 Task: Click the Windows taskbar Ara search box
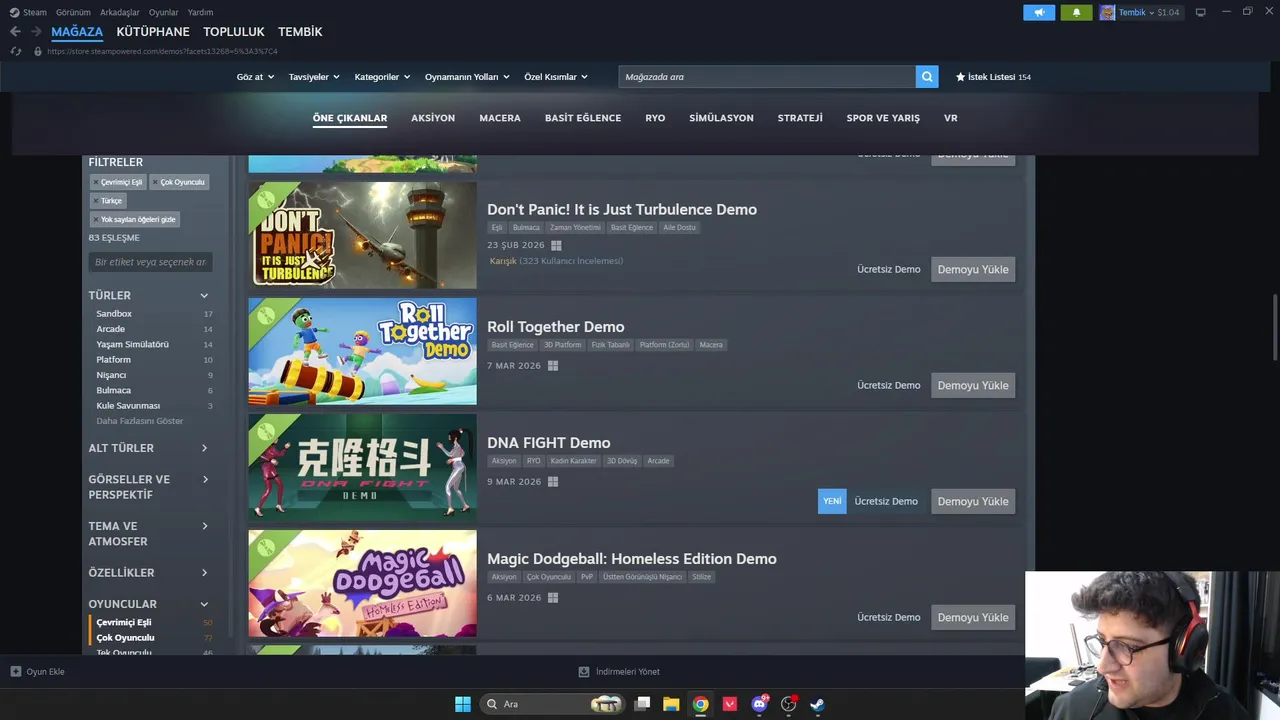click(553, 704)
